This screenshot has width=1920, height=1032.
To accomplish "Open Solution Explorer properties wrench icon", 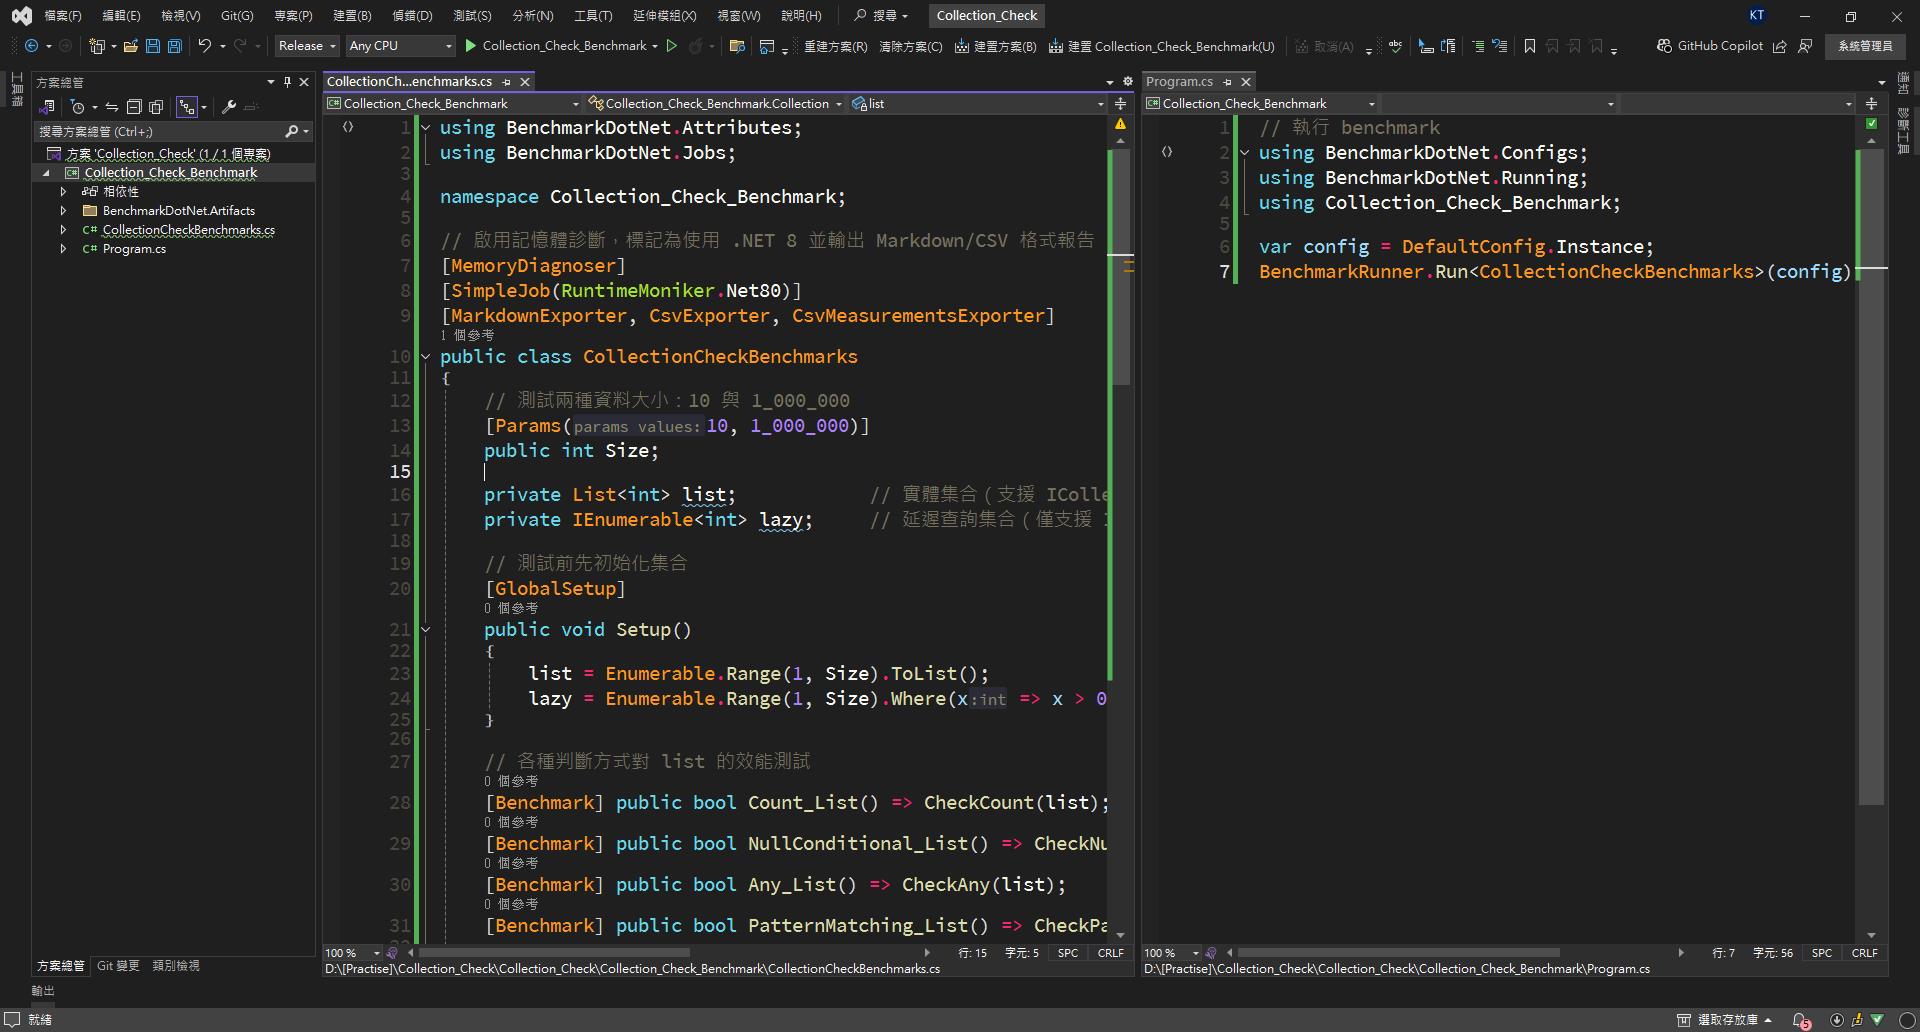I will (229, 107).
